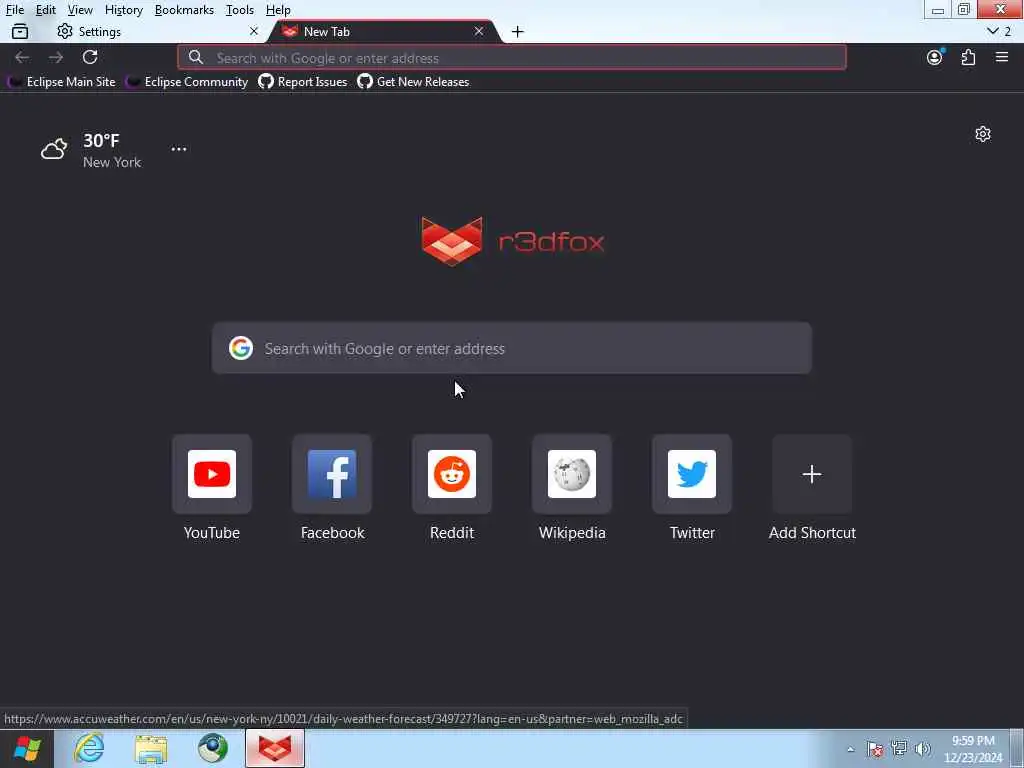Screen dimensions: 1024x768
Task: Open the View menu
Action: point(80,10)
